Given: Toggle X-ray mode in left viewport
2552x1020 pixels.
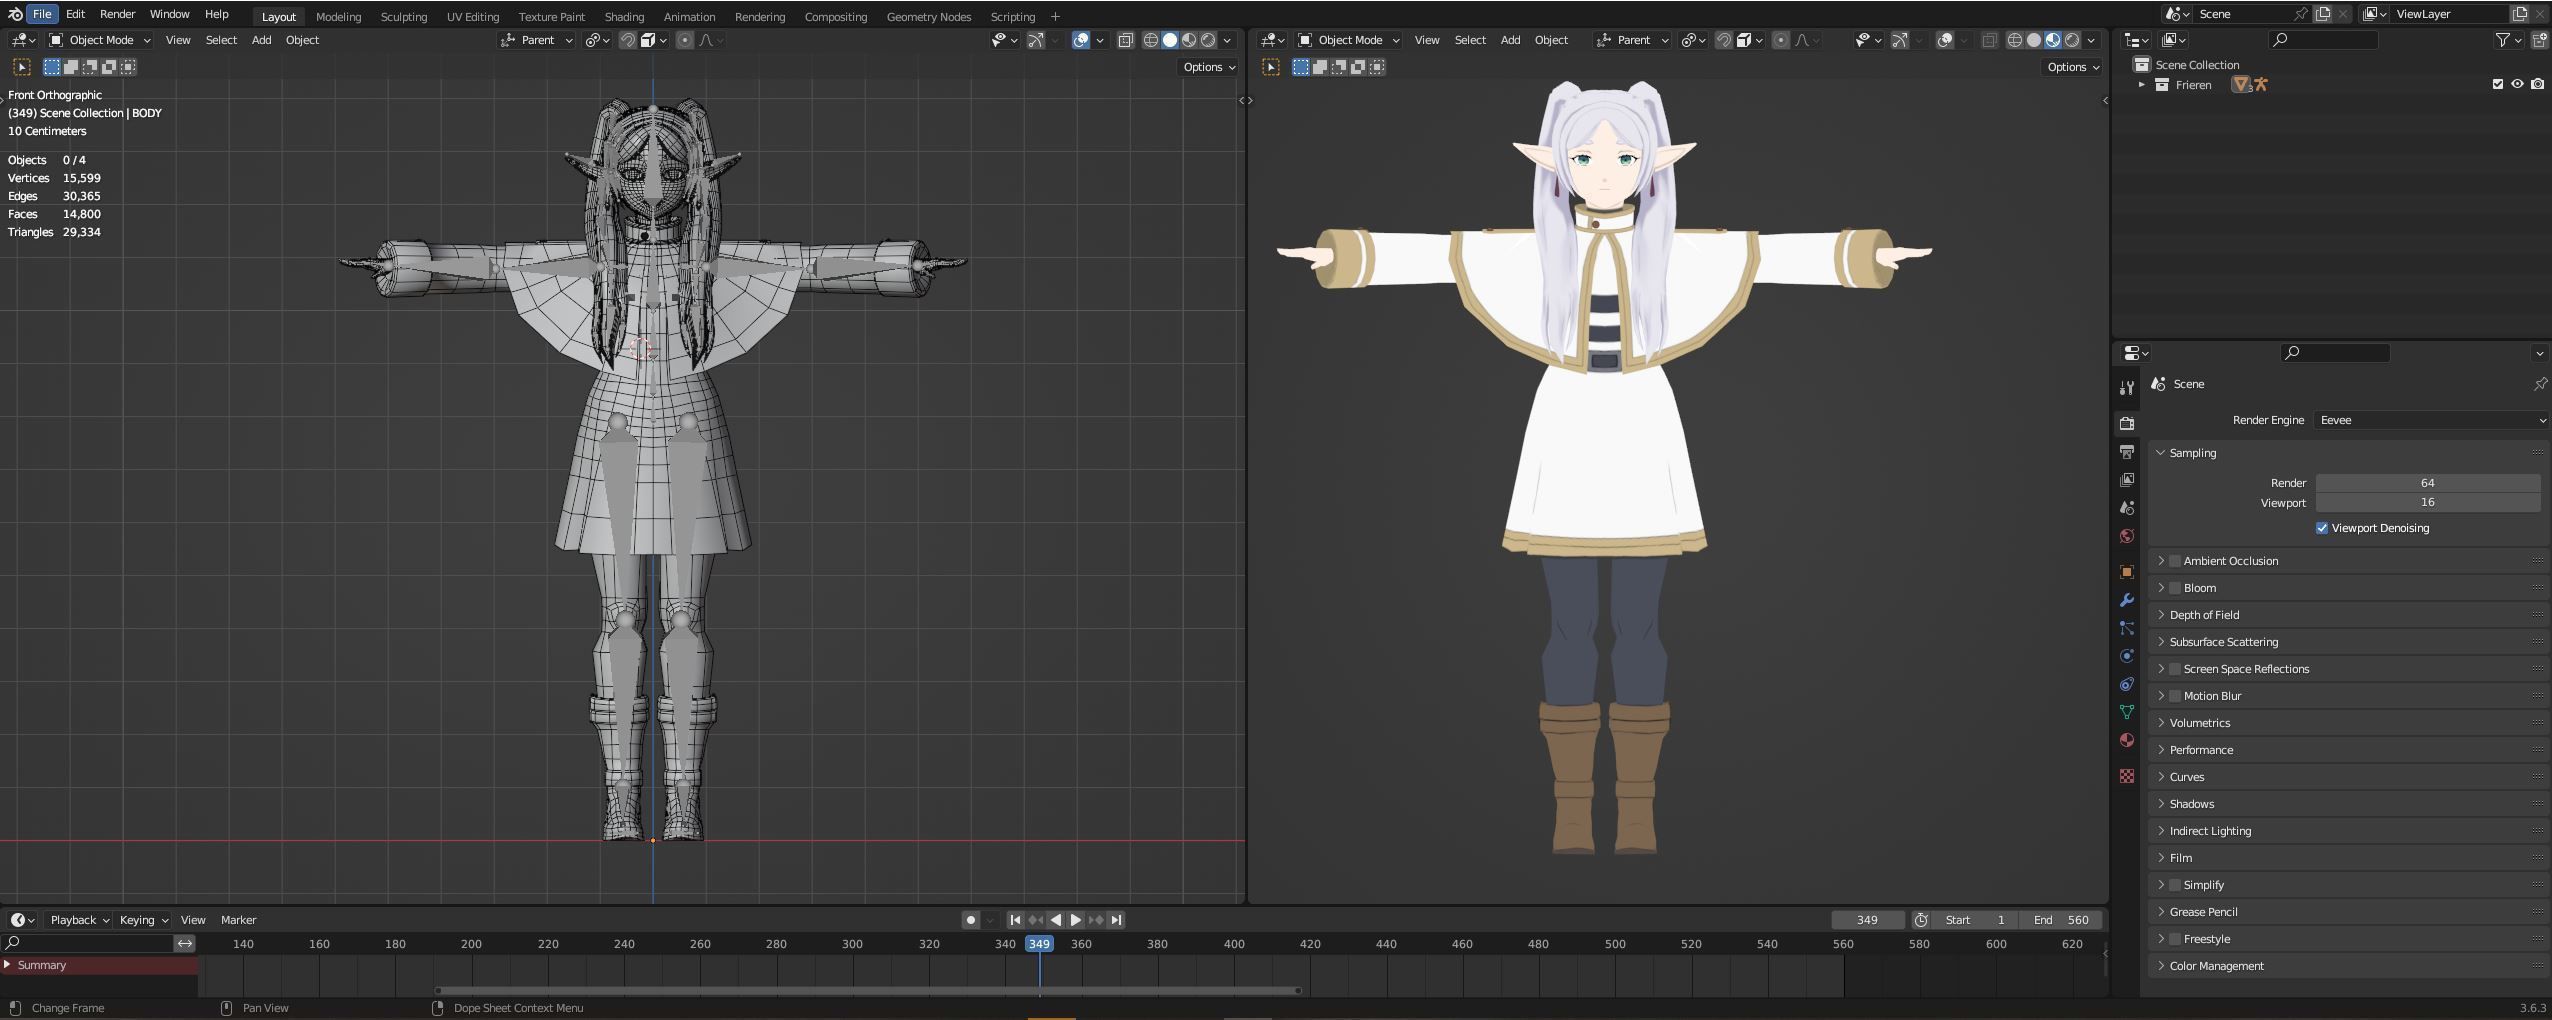Looking at the screenshot, I should (x=1125, y=40).
